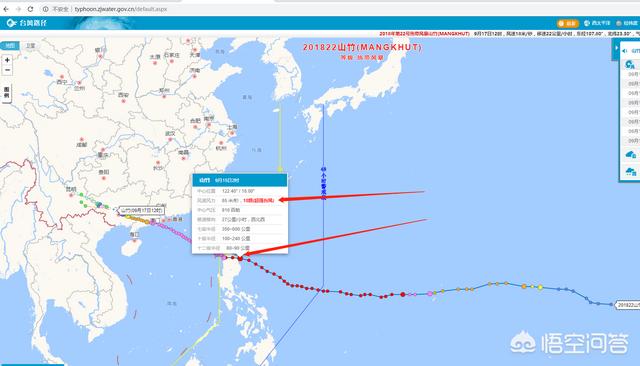Click the orange button in the header

pos(567,23)
